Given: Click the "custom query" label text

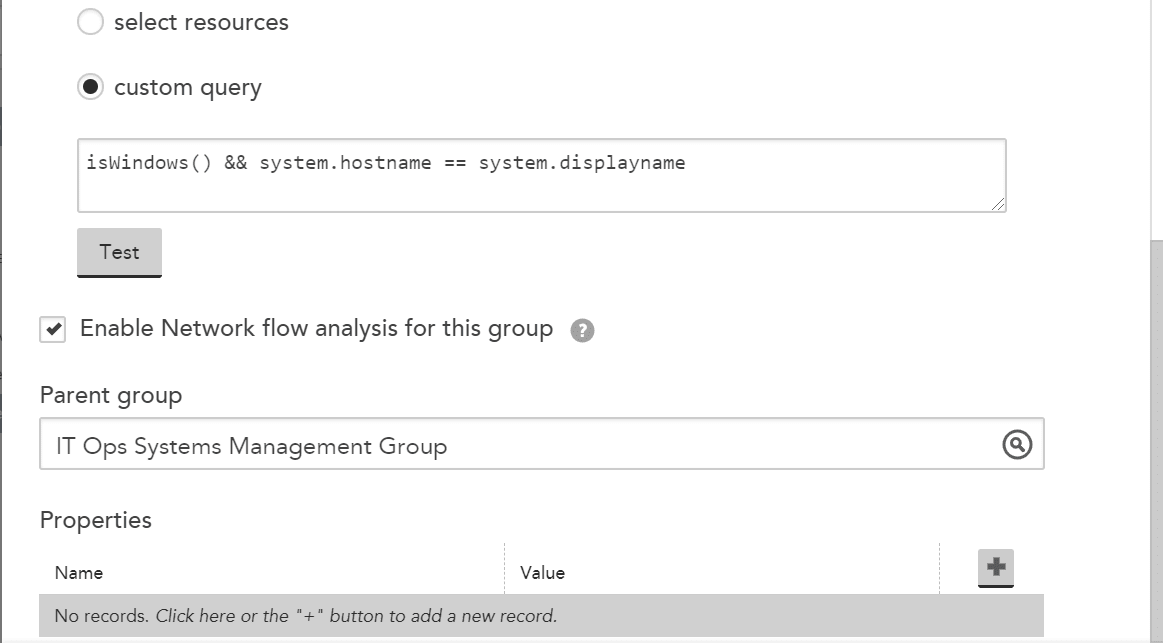Looking at the screenshot, I should 188,88.
